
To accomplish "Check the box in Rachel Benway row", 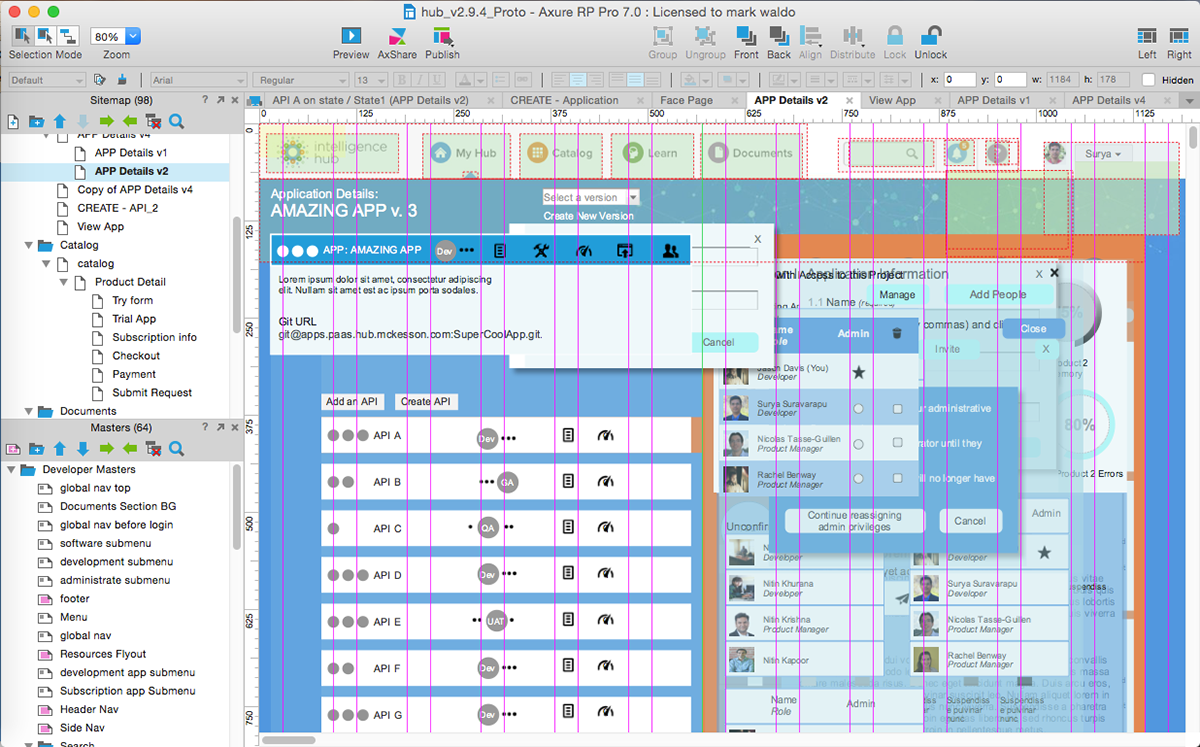I will click(x=897, y=479).
